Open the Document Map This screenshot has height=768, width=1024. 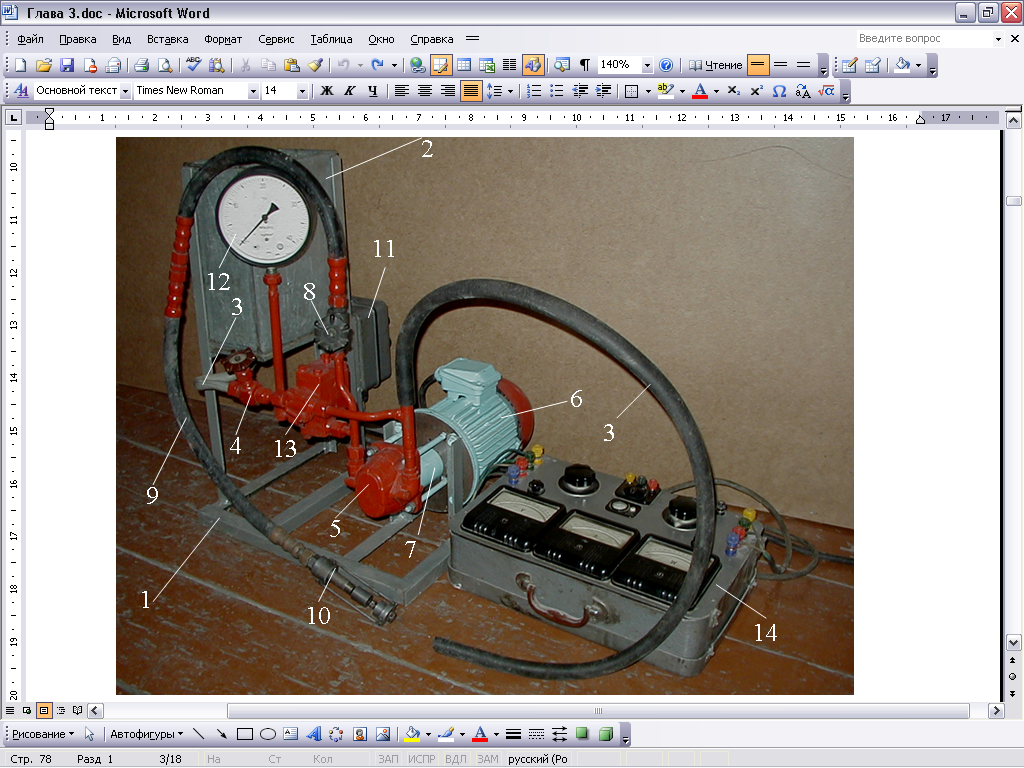562,65
